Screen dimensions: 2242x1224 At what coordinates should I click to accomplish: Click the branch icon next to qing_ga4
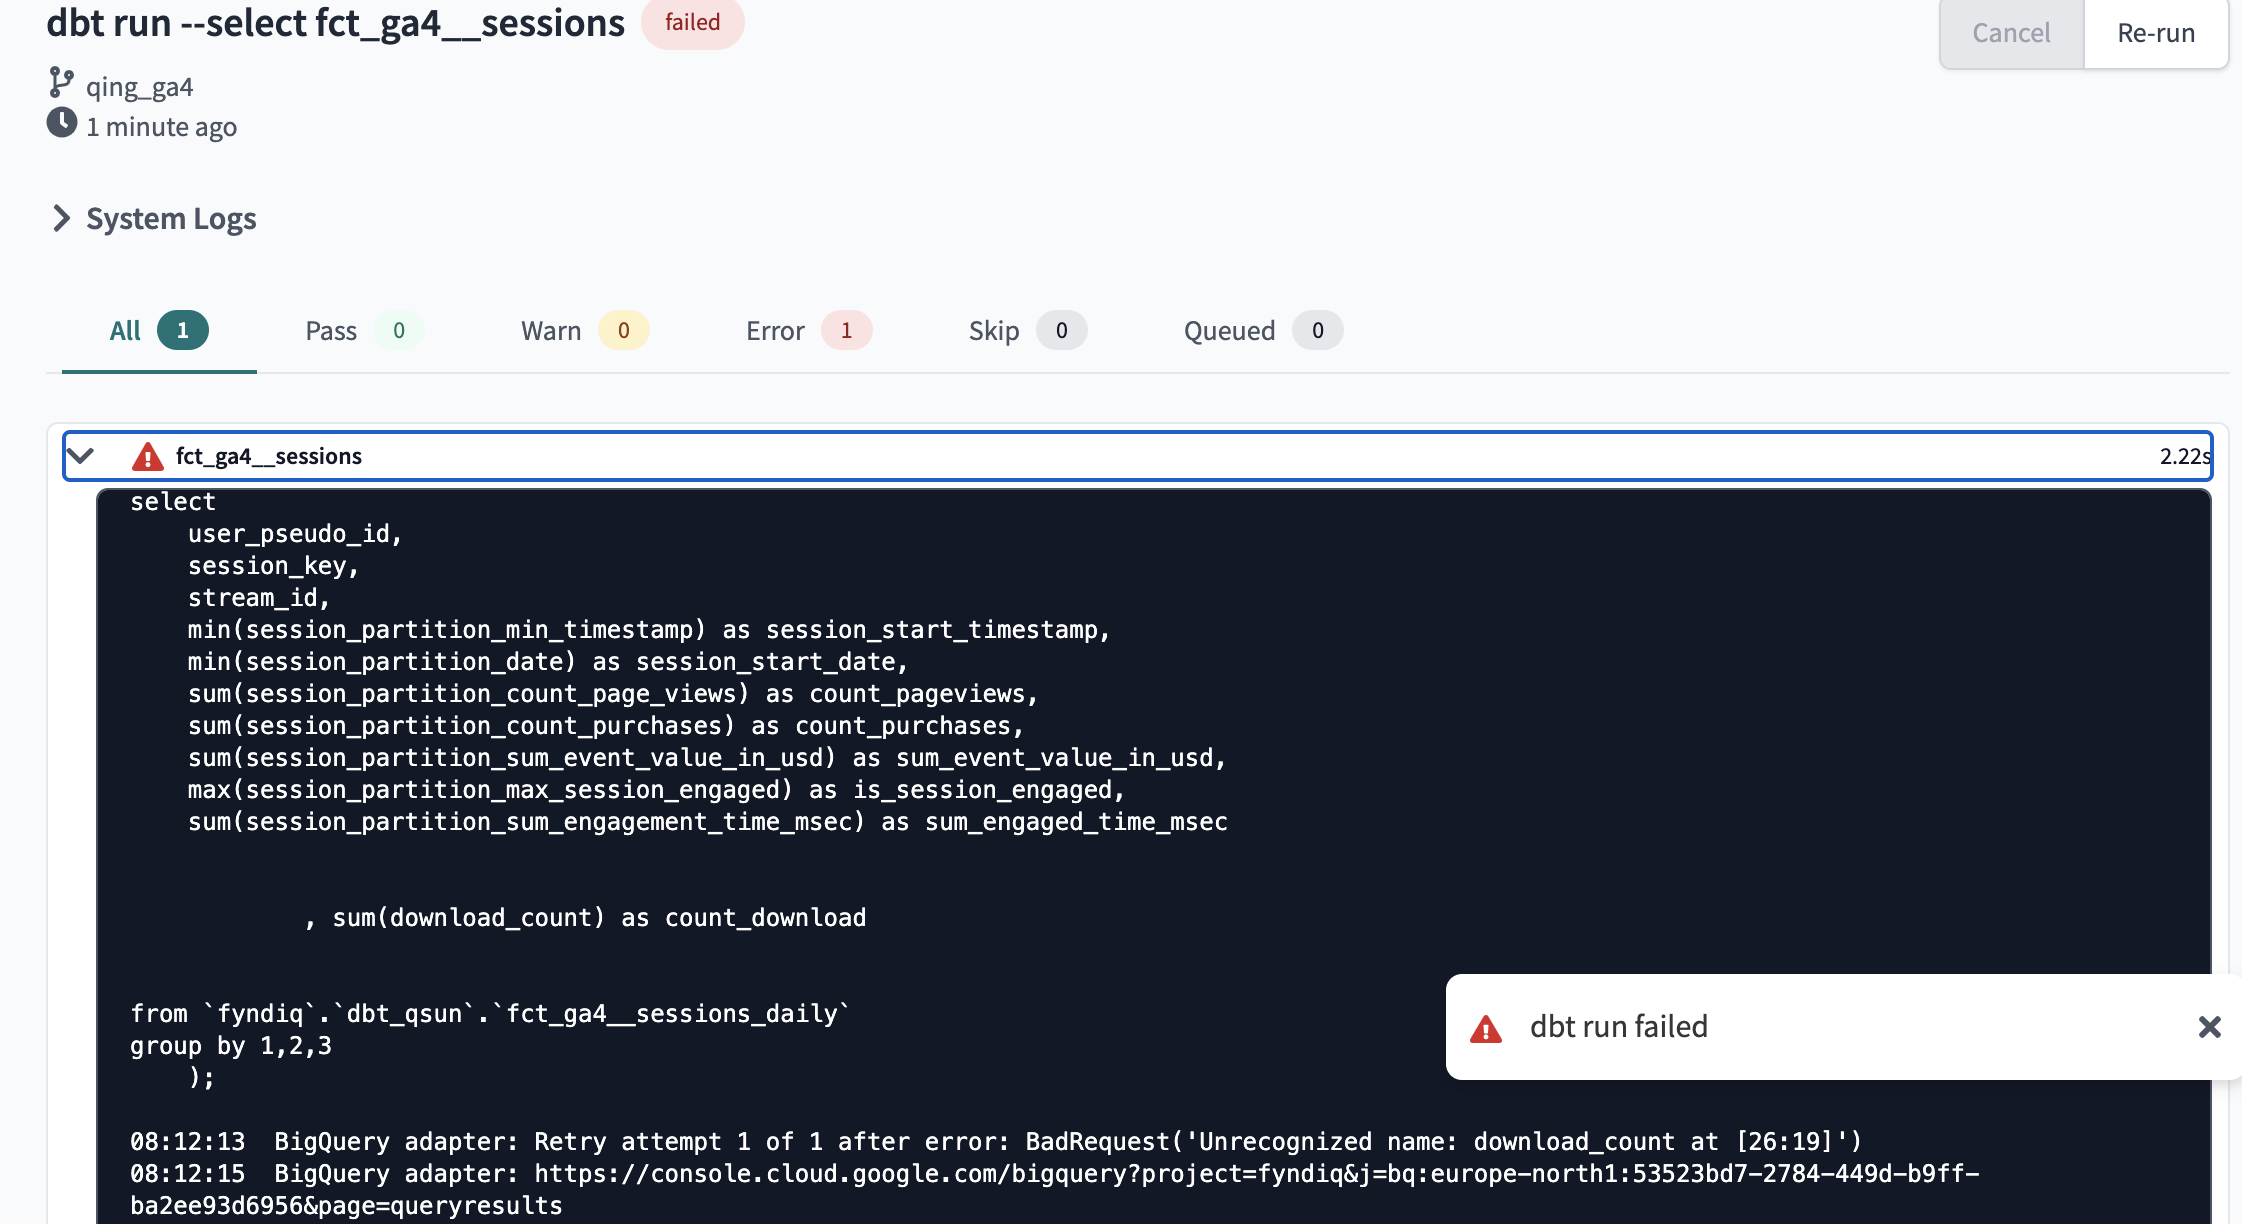(62, 85)
